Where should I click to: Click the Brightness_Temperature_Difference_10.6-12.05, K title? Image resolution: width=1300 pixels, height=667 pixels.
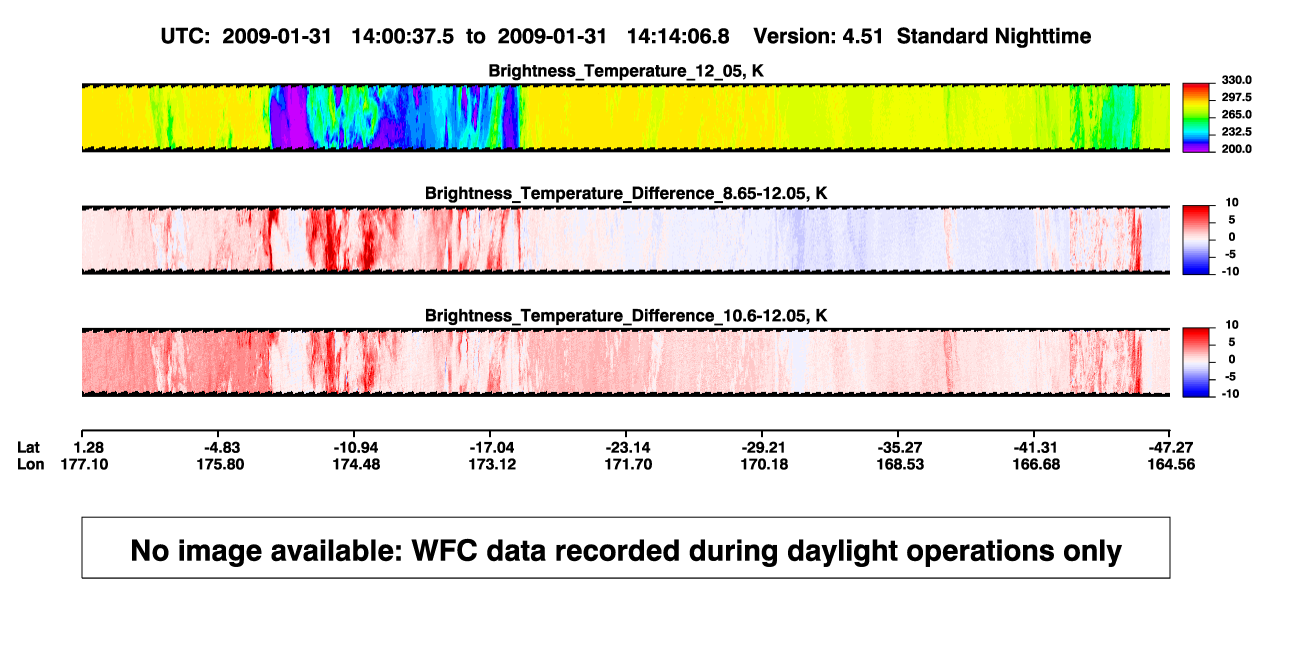(x=626, y=315)
